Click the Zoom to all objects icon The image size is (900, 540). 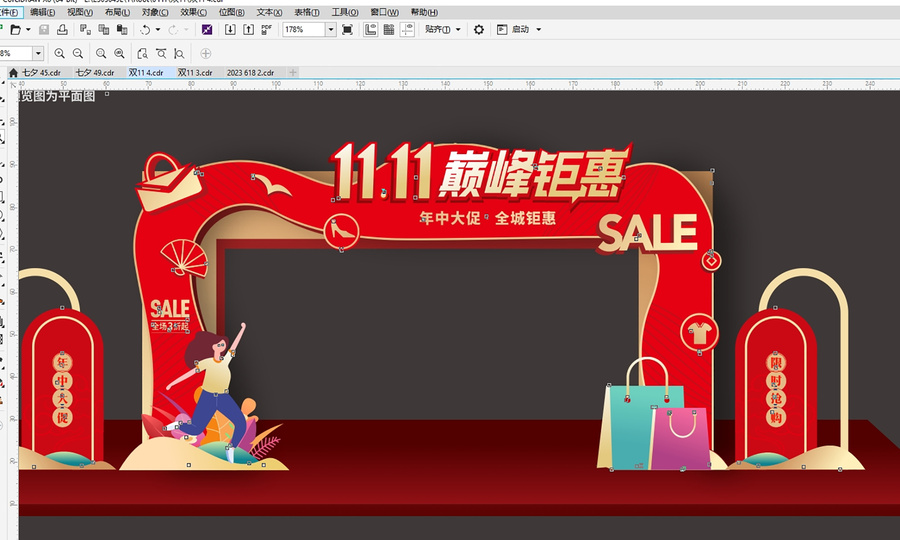(119, 53)
